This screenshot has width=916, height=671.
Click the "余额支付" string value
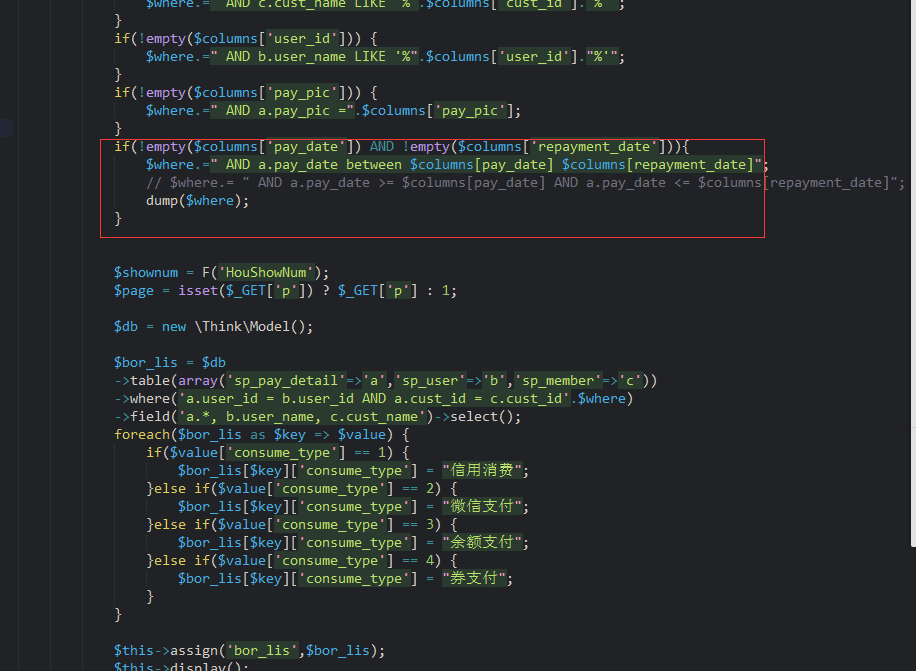[483, 542]
